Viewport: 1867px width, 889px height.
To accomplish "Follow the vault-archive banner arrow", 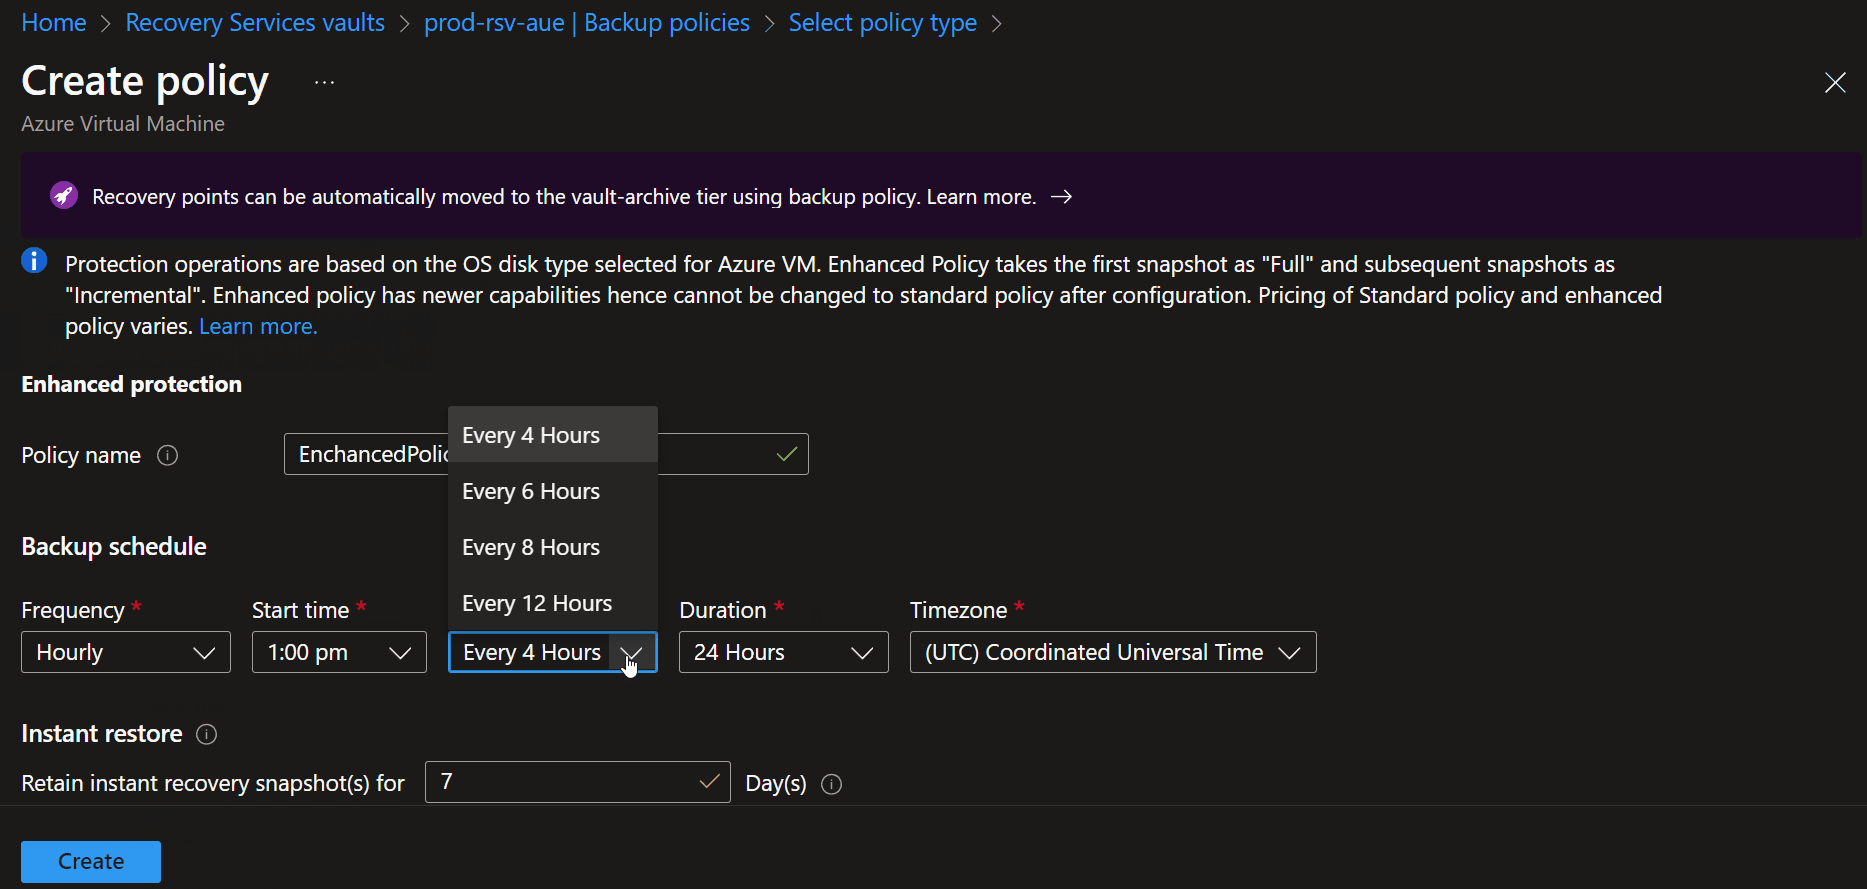I will coord(1062,197).
